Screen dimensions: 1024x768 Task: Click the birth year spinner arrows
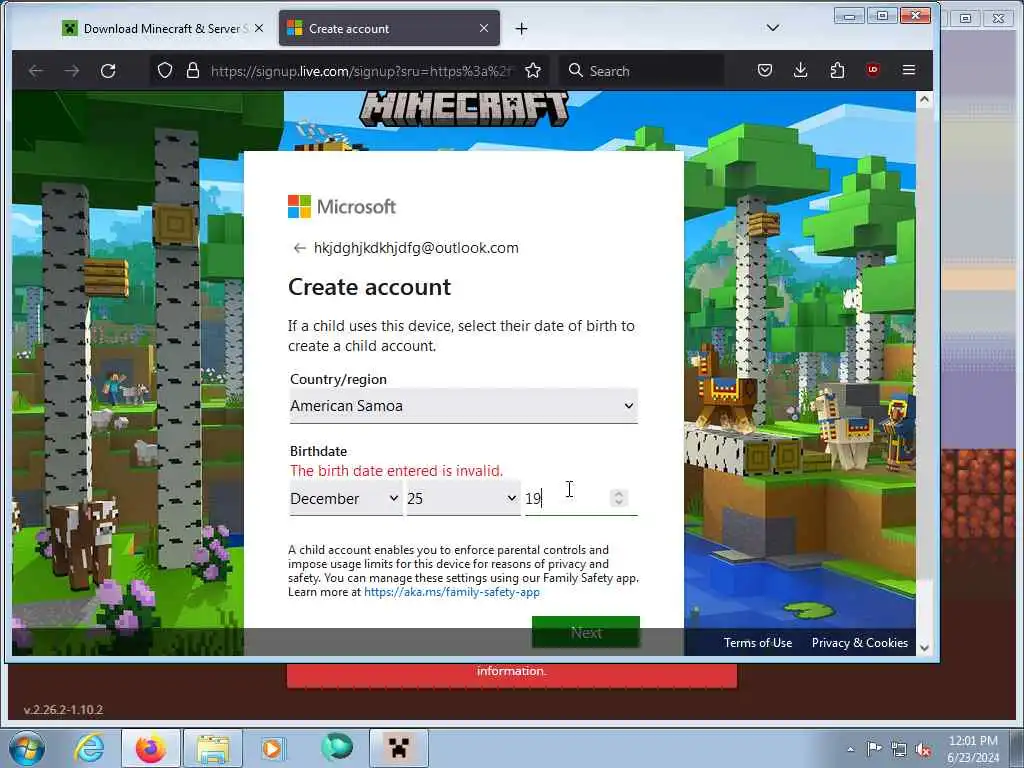pos(618,498)
